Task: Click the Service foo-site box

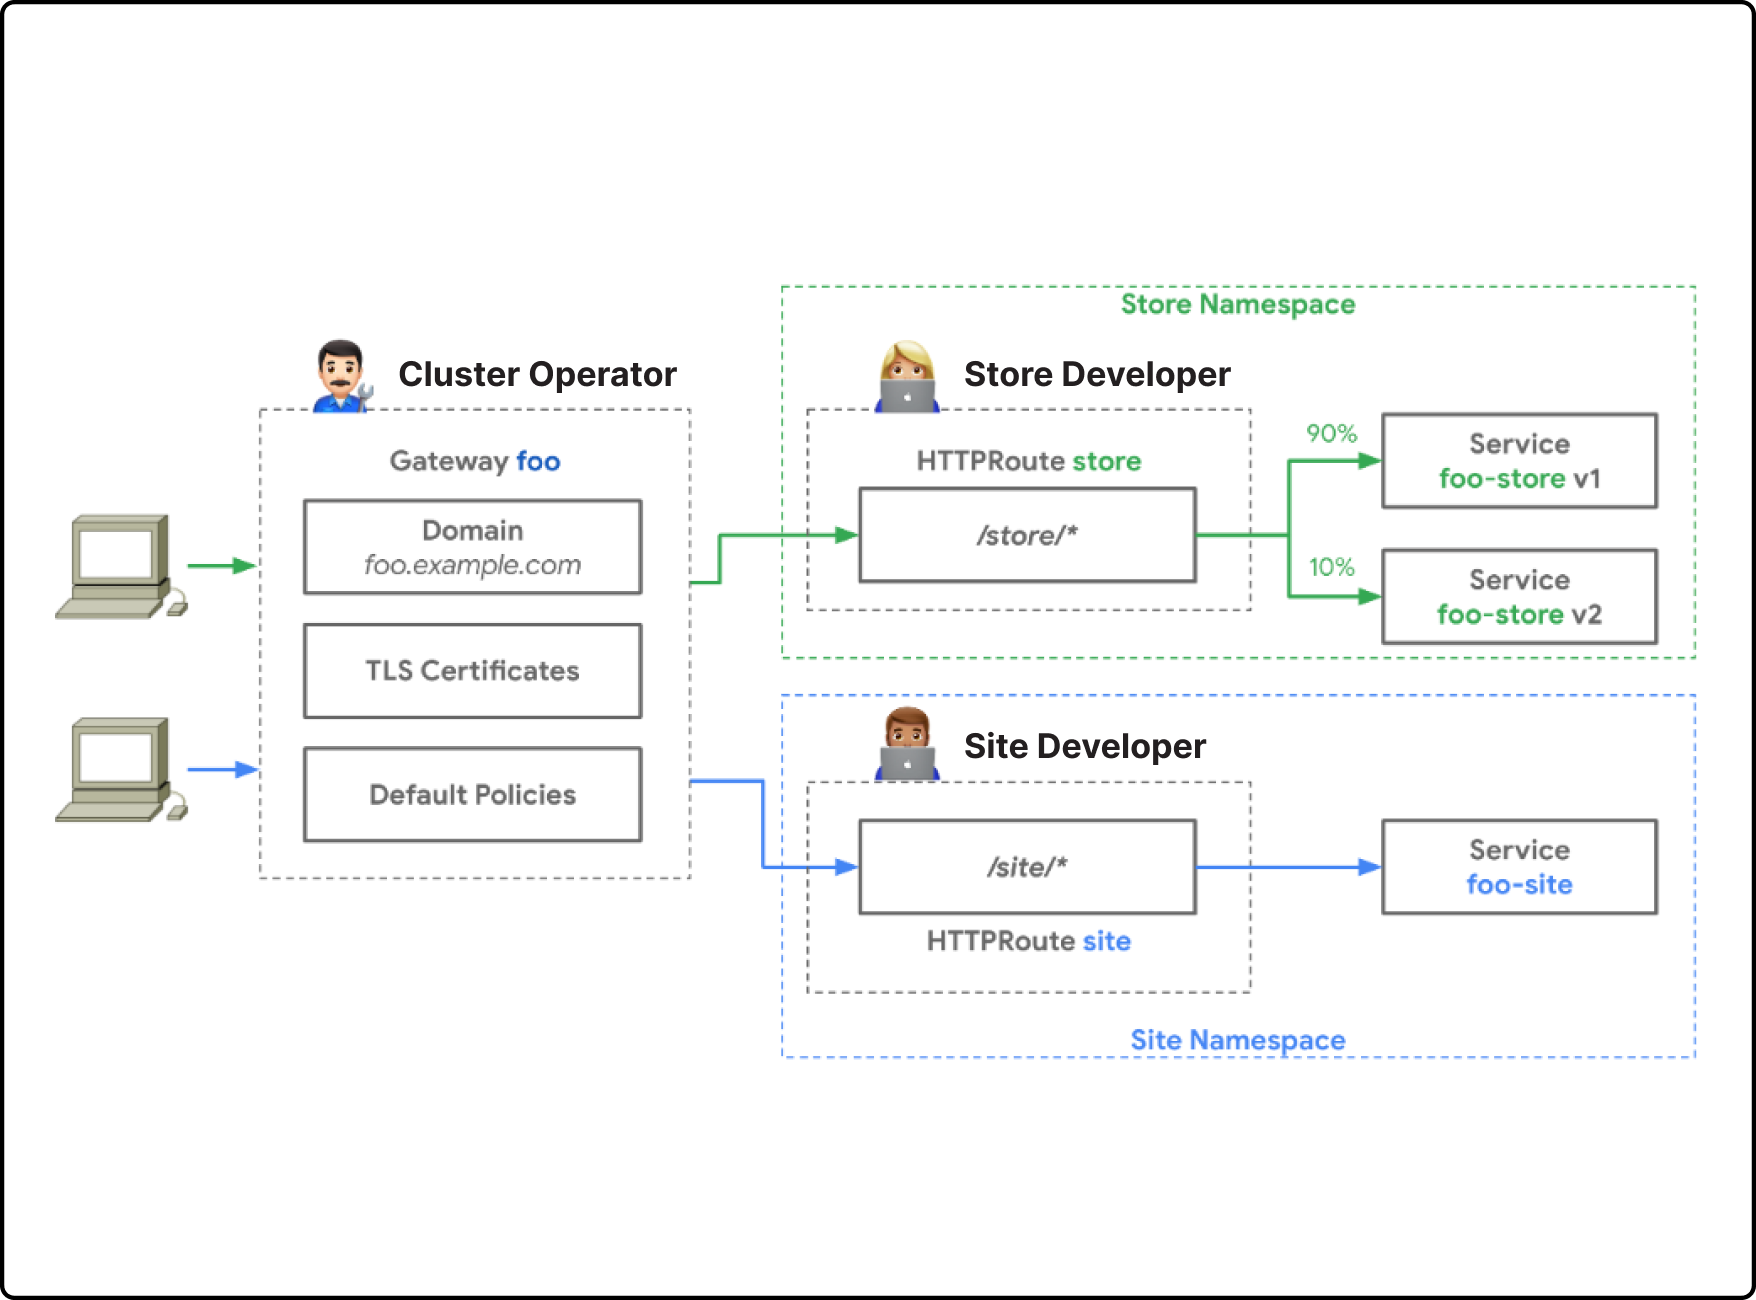Action: tap(1520, 867)
